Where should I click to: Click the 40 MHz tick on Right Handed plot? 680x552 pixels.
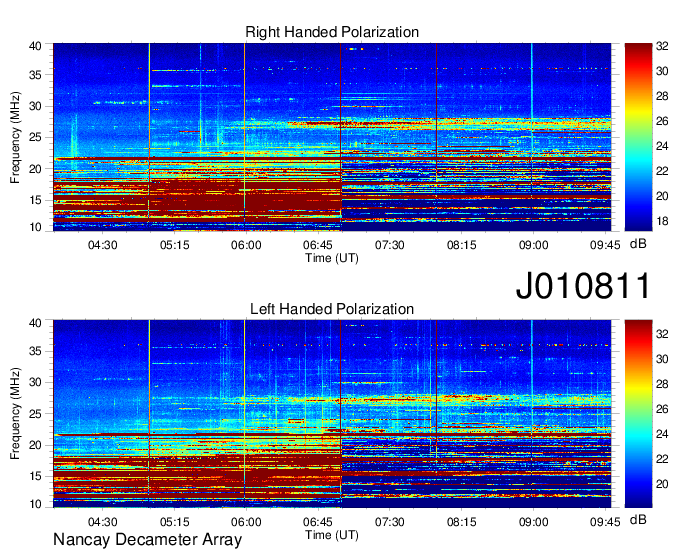35,46
